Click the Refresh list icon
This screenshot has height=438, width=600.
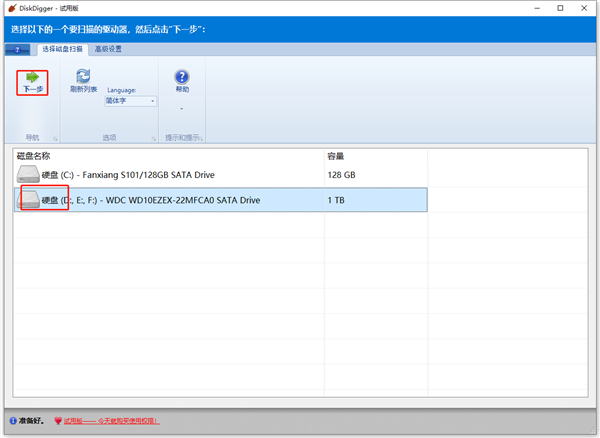pyautogui.click(x=83, y=76)
